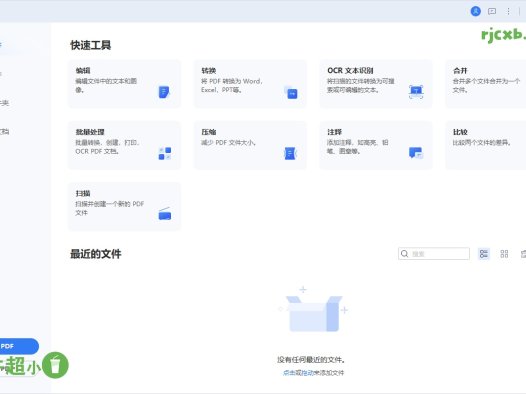The image size is (526, 394).
Task: Click the blue PDF button in sidebar
Action: (19, 346)
